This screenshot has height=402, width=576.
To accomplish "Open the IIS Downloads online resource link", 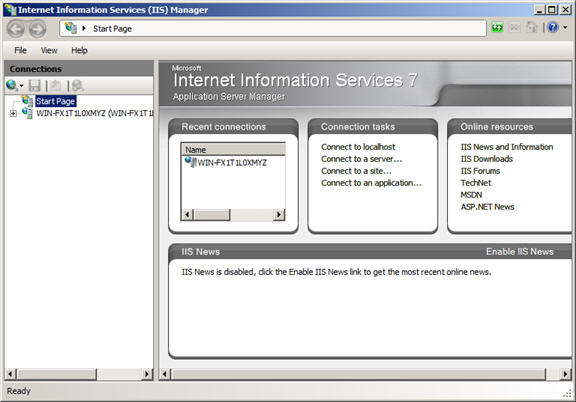I will coord(487,159).
